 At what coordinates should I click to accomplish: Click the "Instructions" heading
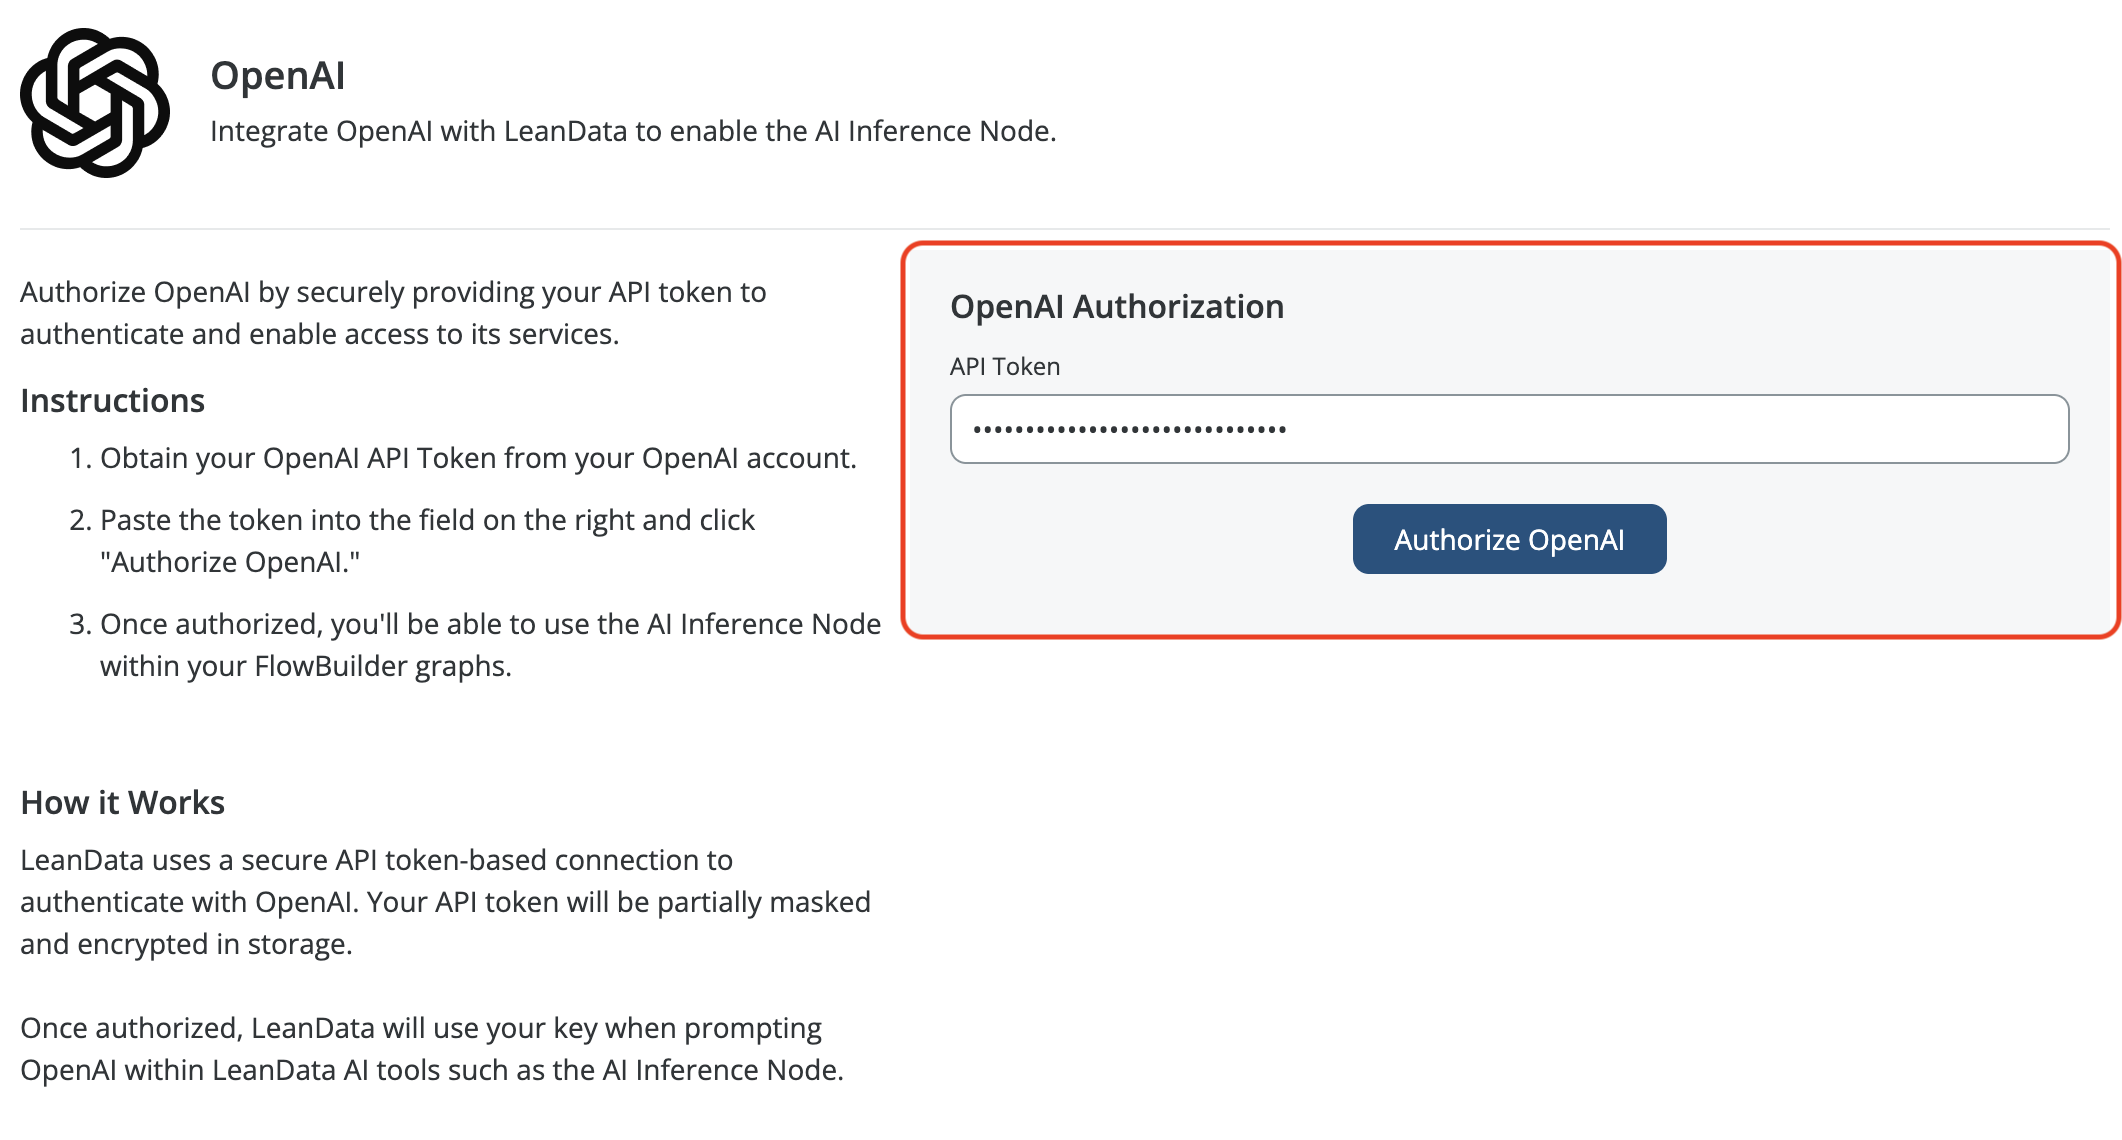pyautogui.click(x=112, y=400)
